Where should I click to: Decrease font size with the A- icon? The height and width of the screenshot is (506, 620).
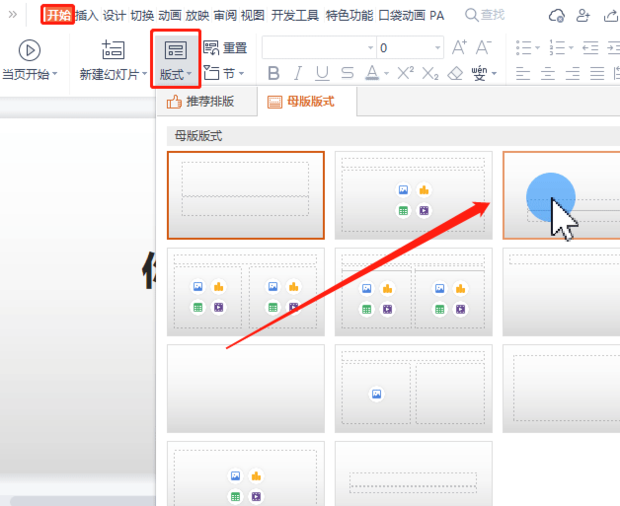484,48
